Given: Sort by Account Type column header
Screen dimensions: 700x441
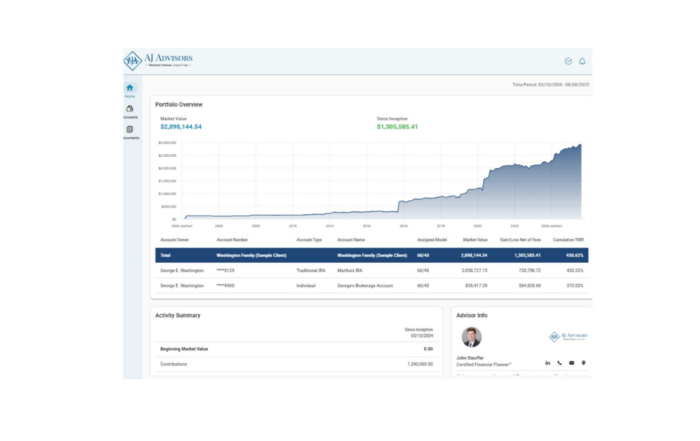Looking at the screenshot, I should pos(309,240).
